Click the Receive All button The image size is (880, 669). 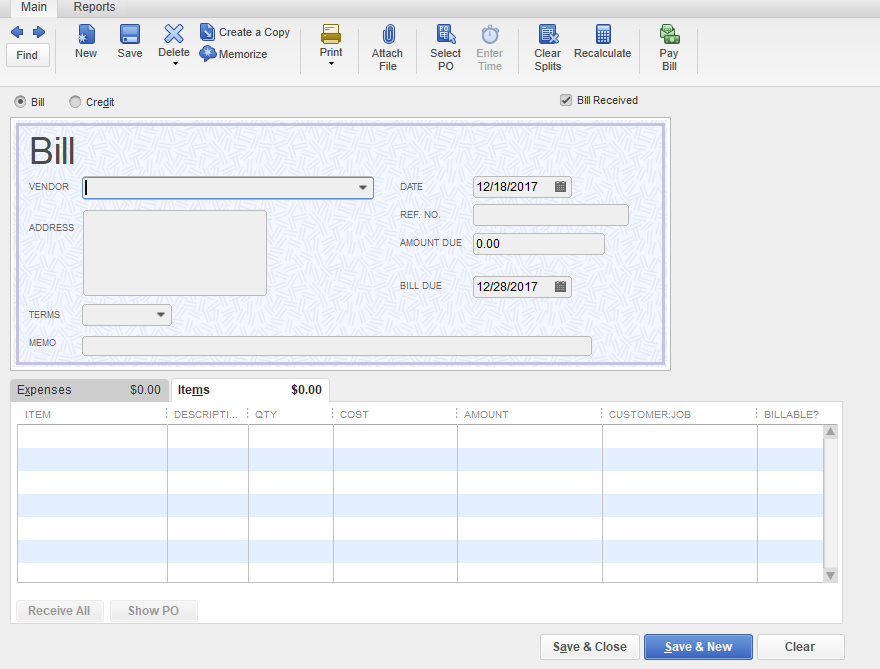(x=59, y=611)
